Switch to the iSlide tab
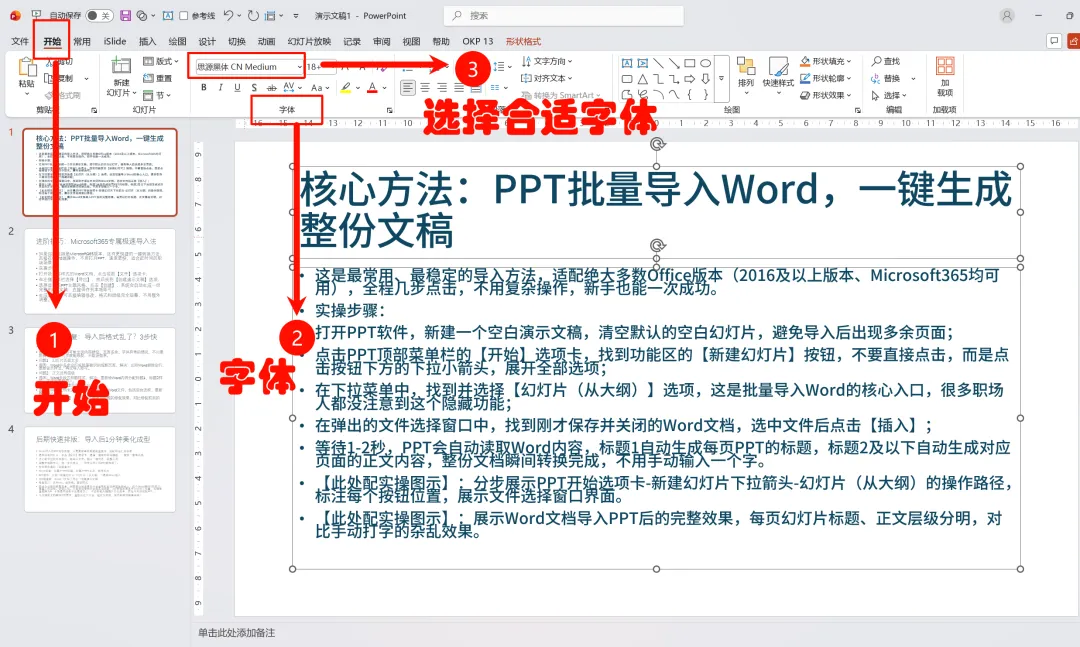Screen dimensions: 1080x647 (x=115, y=41)
